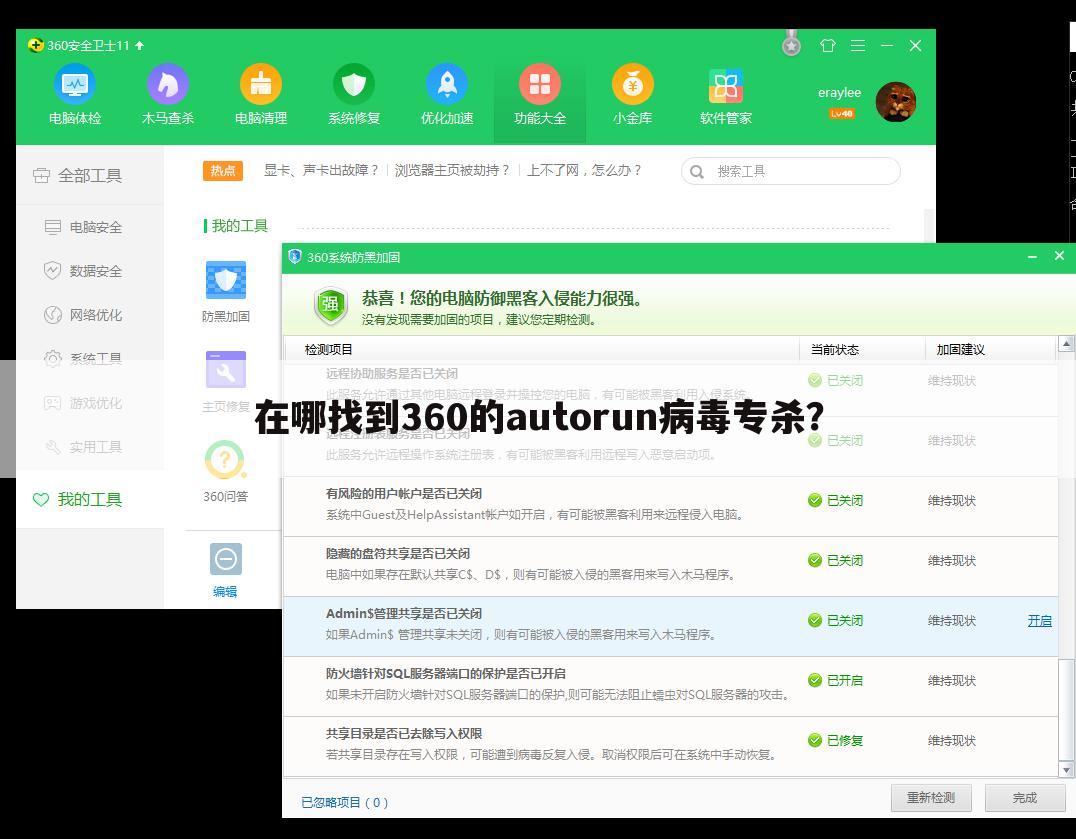Click 已修复 status check for shared folder row
This screenshot has height=839, width=1076.
tap(835, 740)
